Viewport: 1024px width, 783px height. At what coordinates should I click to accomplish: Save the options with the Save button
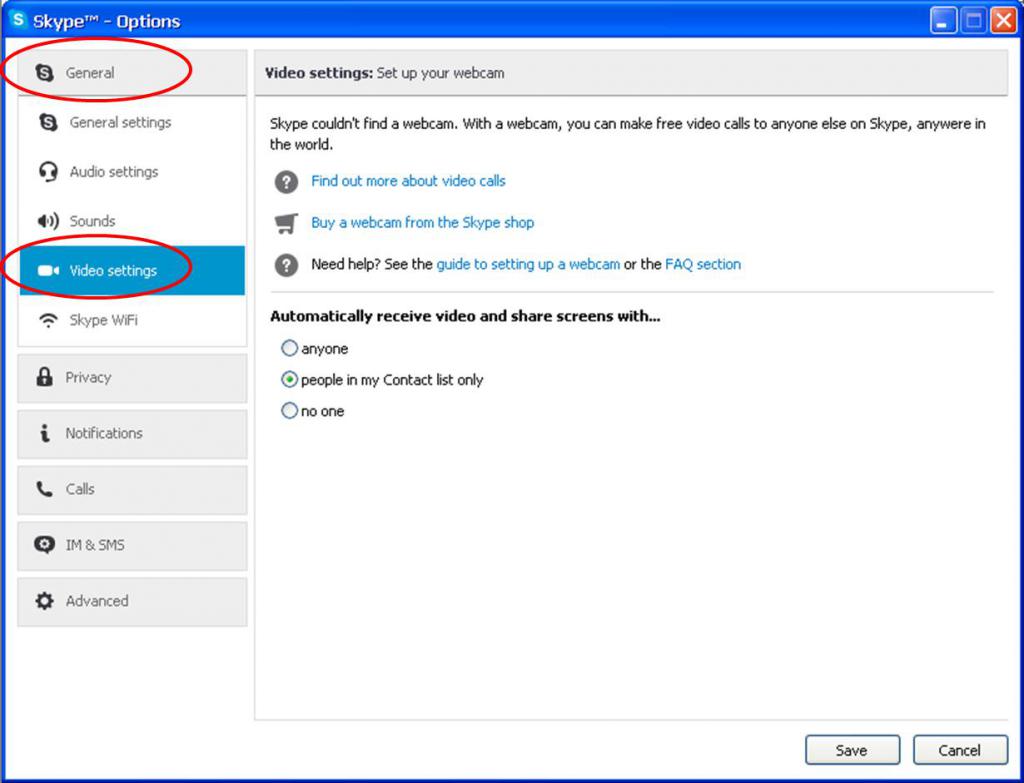(852, 750)
